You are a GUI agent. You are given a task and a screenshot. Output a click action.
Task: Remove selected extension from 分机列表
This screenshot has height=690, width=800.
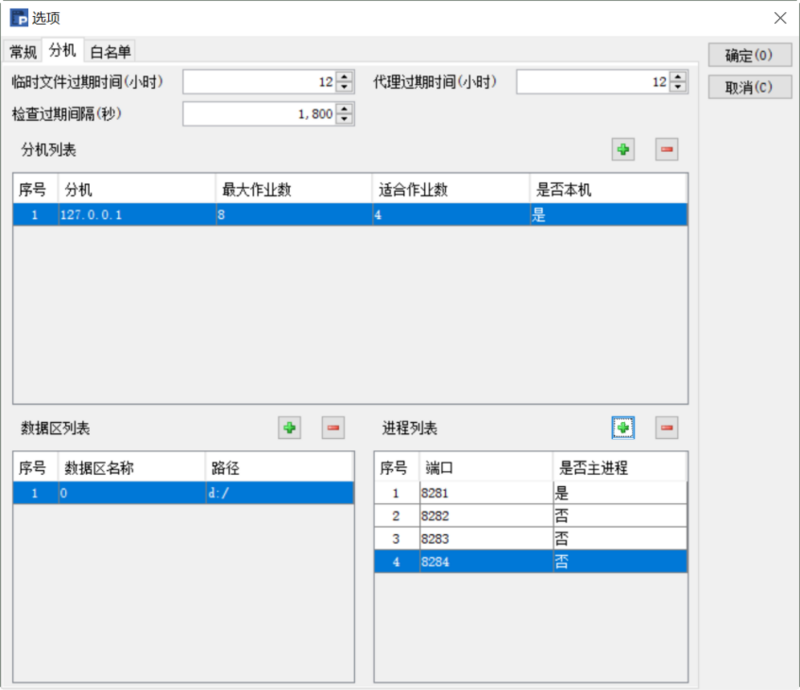point(666,150)
